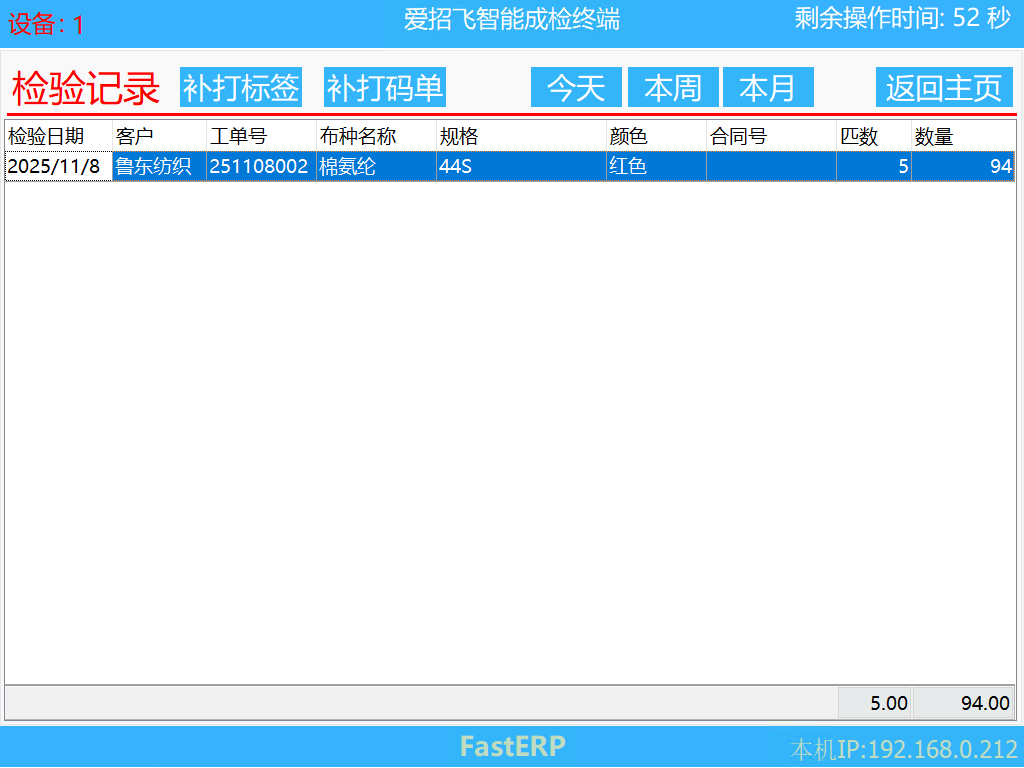This screenshot has height=768, width=1024.
Task: Click the 补打标签 reprint label button
Action: pos(241,88)
